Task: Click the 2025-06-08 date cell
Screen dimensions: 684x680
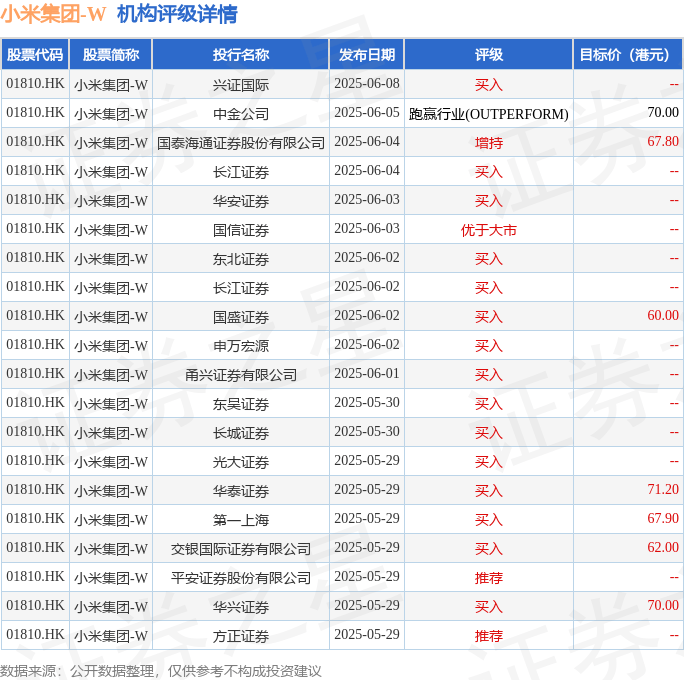Action: pyautogui.click(x=367, y=84)
